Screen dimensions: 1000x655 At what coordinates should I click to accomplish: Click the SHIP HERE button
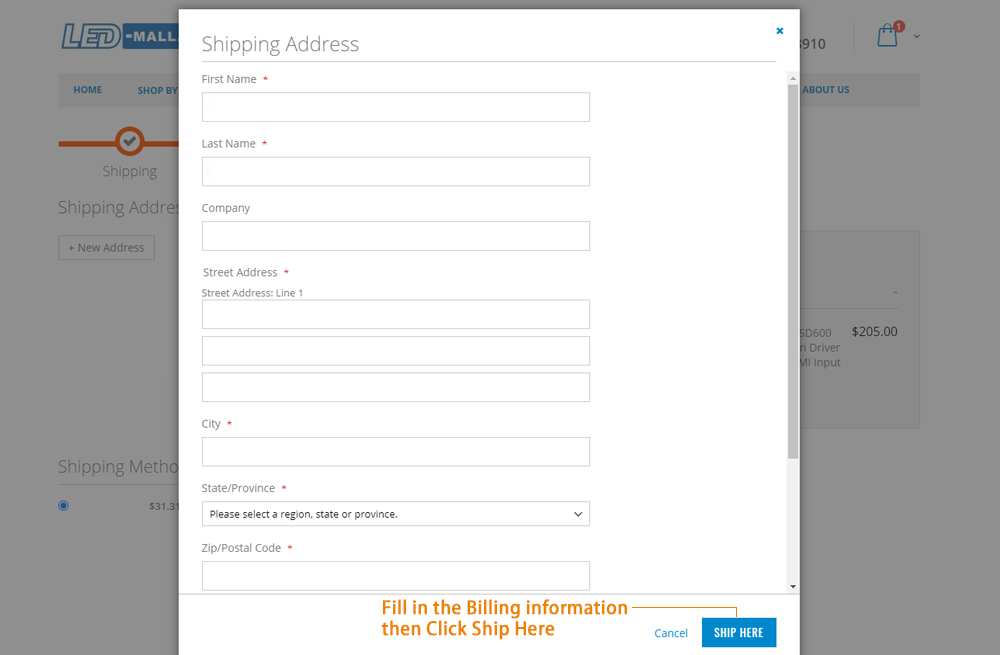(739, 633)
